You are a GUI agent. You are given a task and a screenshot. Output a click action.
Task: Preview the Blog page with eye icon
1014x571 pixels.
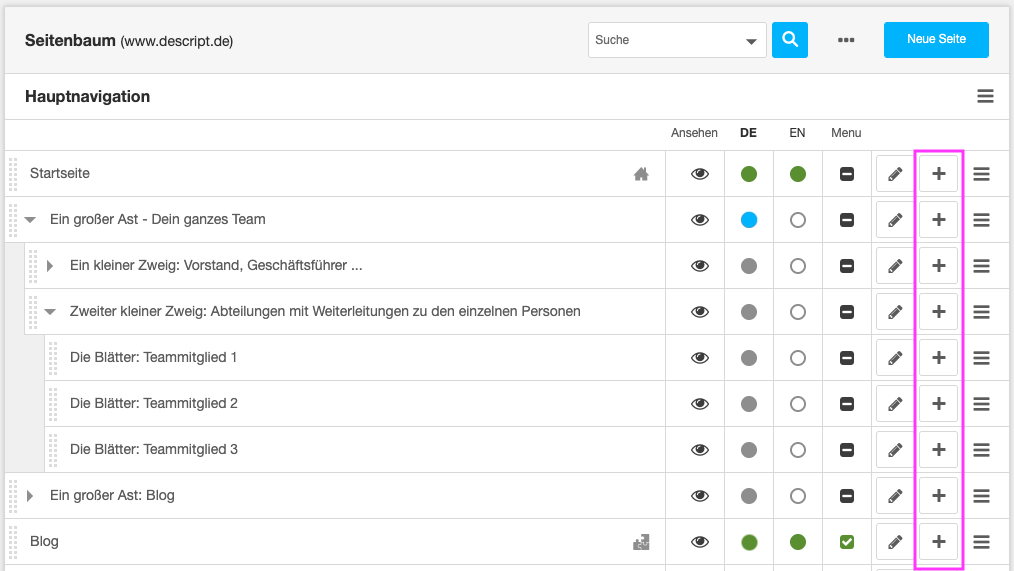(700, 542)
